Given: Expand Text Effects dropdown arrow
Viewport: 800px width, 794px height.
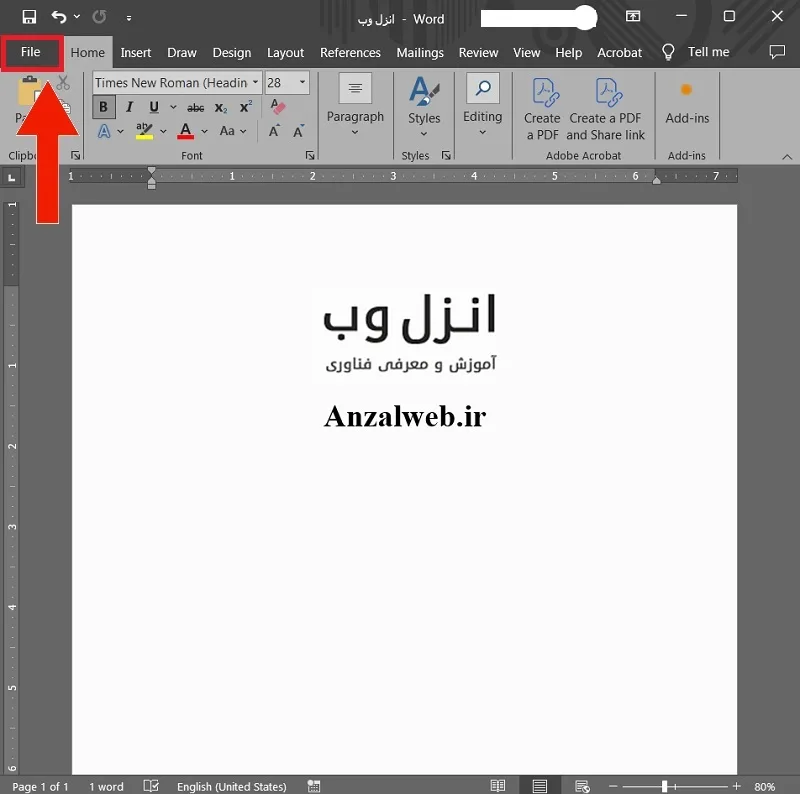Looking at the screenshot, I should (x=120, y=131).
